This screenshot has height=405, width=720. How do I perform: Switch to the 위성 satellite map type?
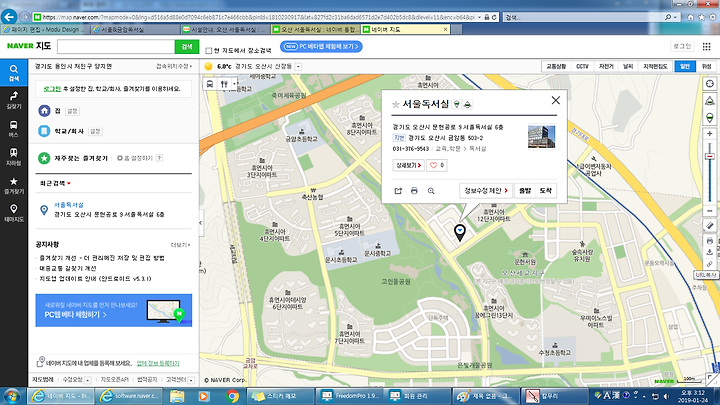click(707, 67)
